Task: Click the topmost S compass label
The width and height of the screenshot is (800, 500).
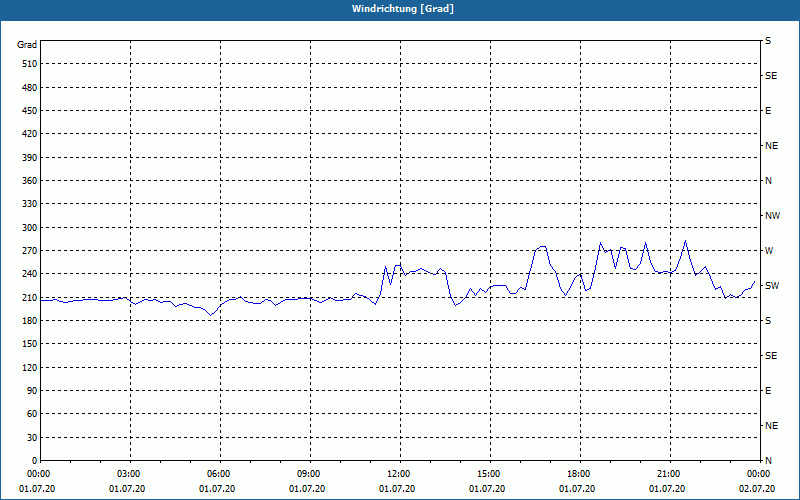Action: [x=768, y=41]
